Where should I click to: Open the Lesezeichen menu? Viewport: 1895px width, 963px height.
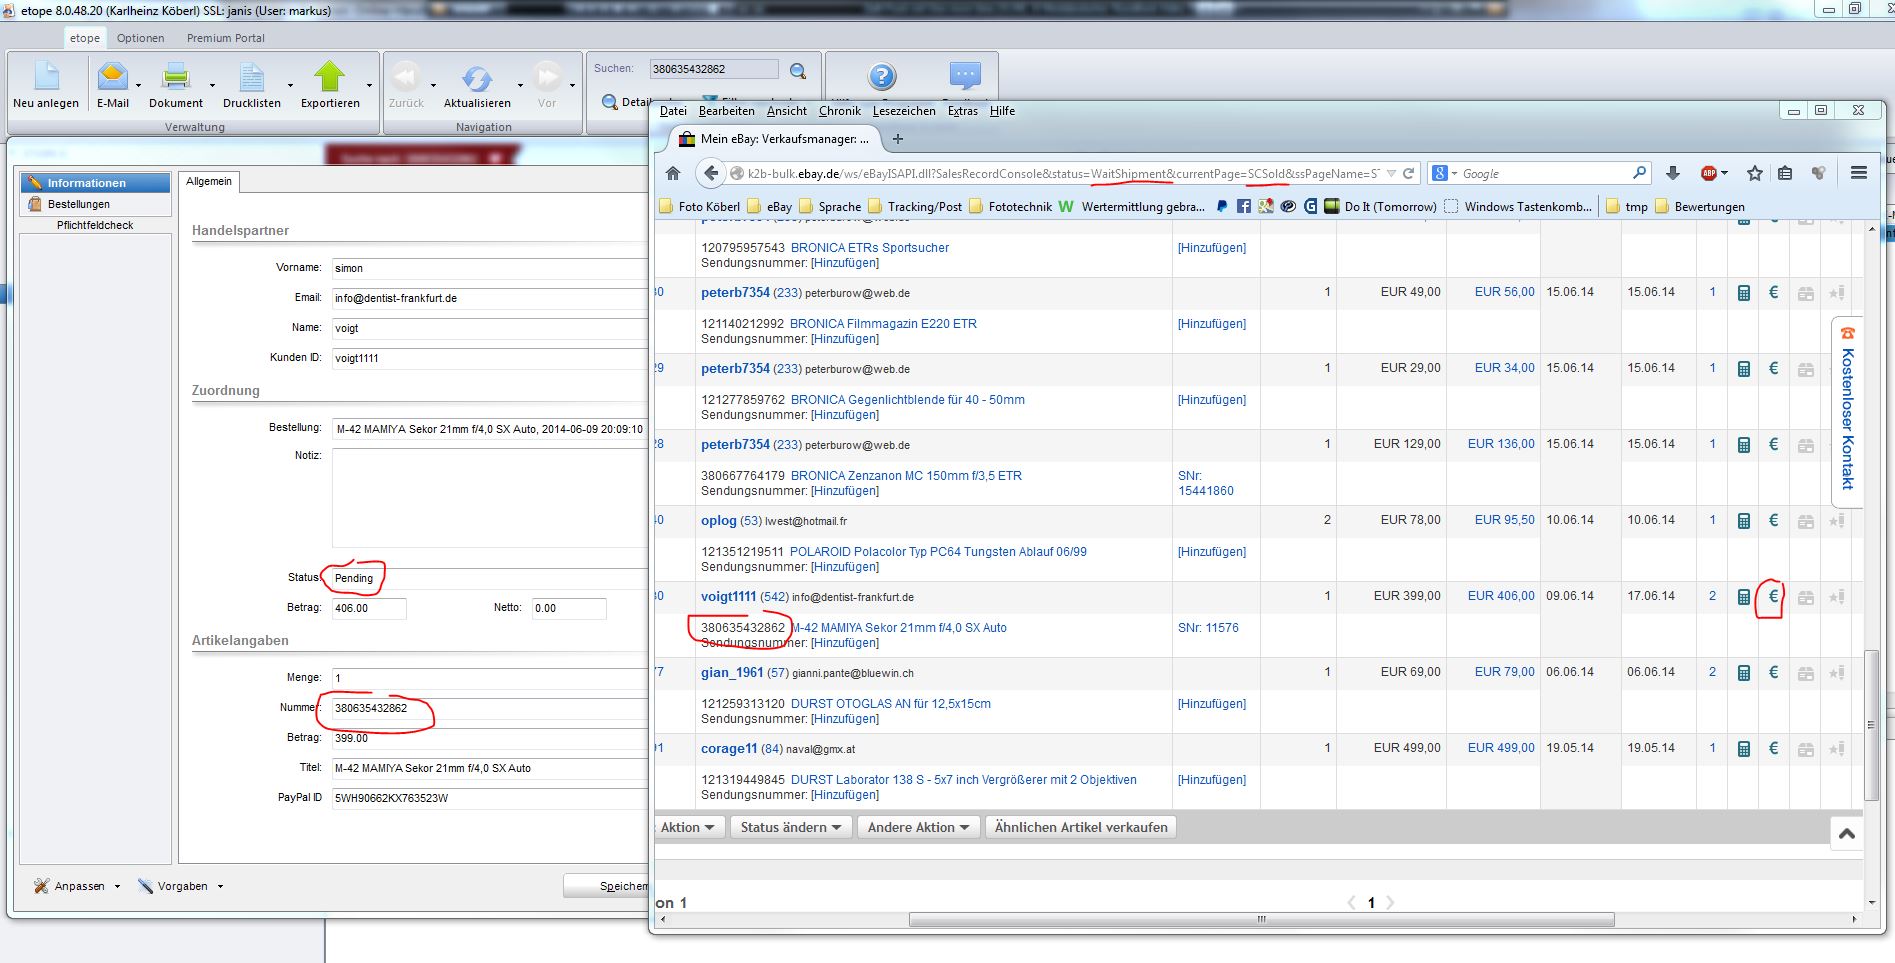click(903, 111)
